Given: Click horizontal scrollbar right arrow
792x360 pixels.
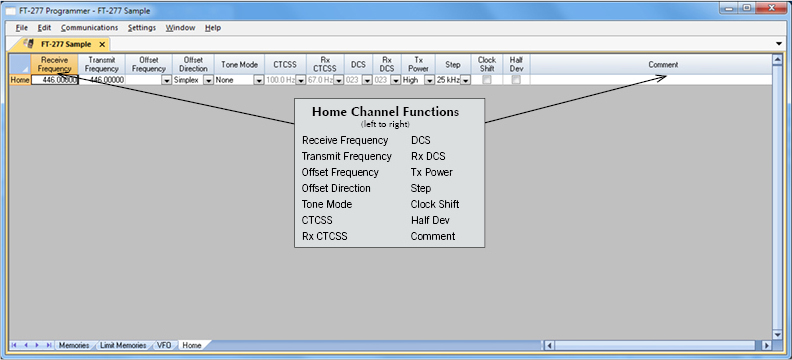Looking at the screenshot, I should point(767,345).
